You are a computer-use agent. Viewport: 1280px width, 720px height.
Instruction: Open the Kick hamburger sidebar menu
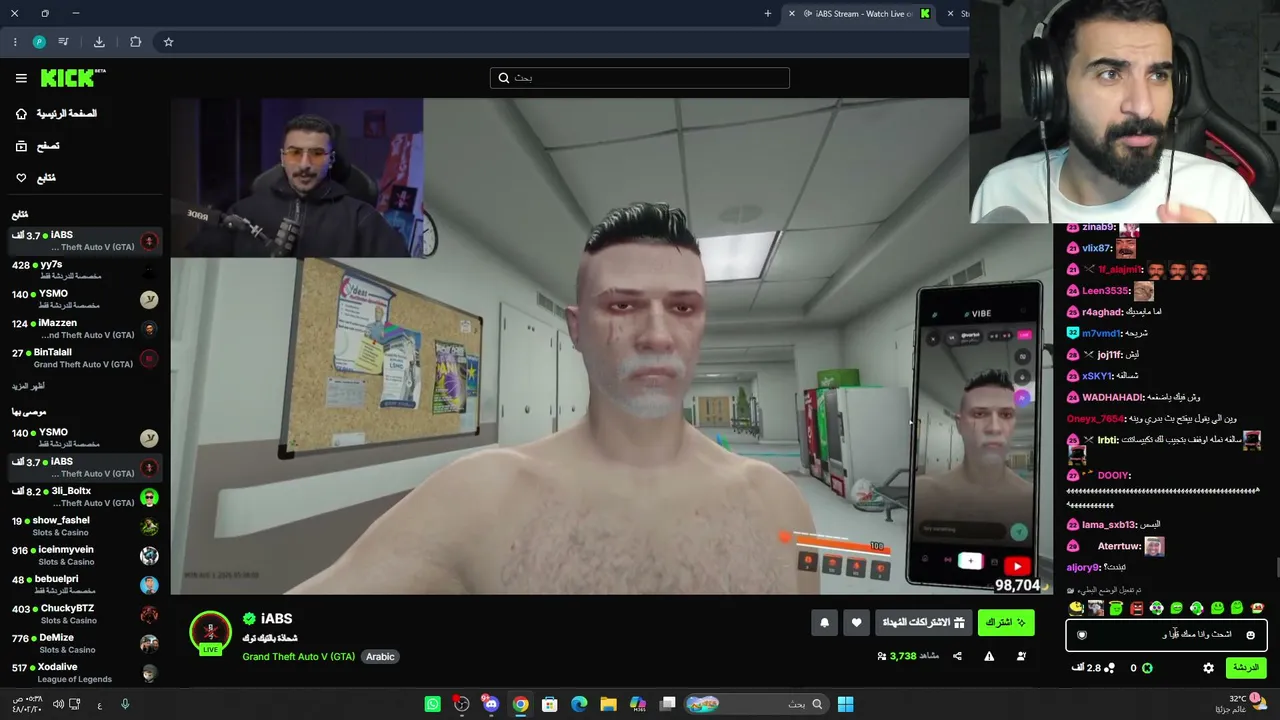coord(21,78)
